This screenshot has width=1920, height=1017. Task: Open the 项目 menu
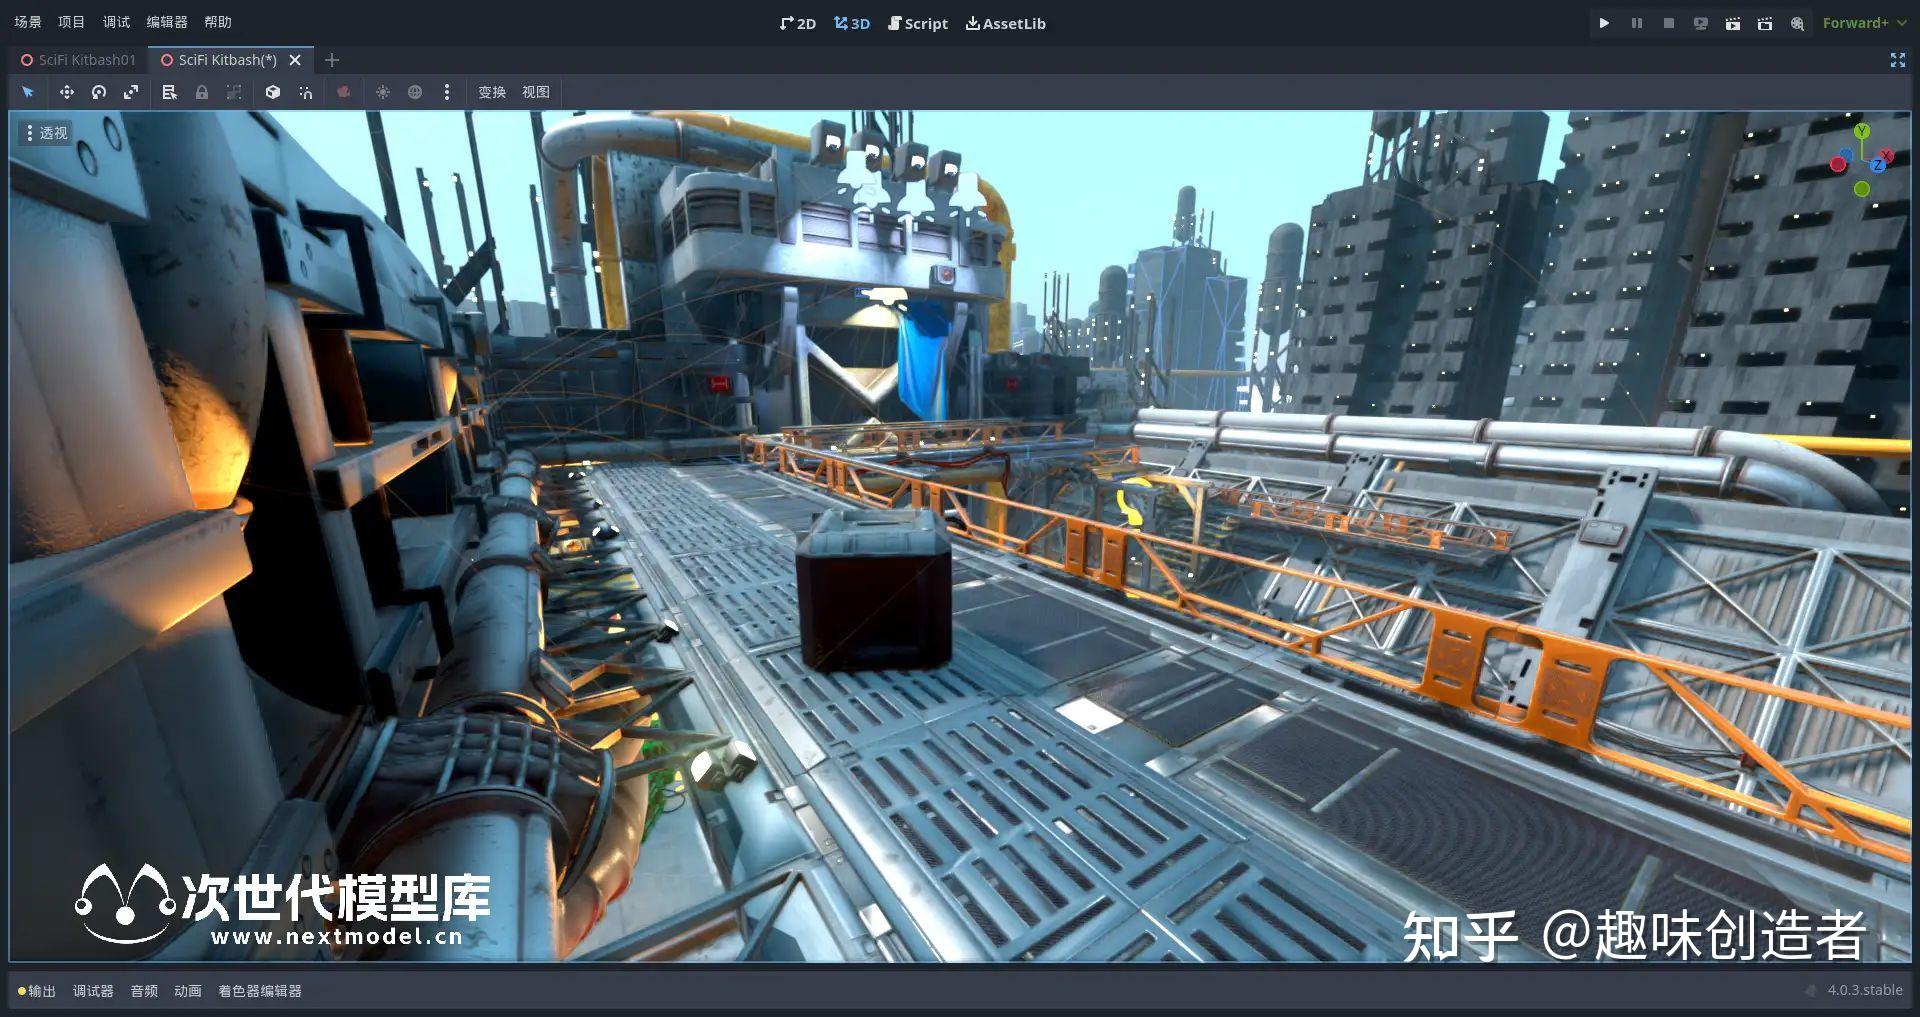point(70,21)
